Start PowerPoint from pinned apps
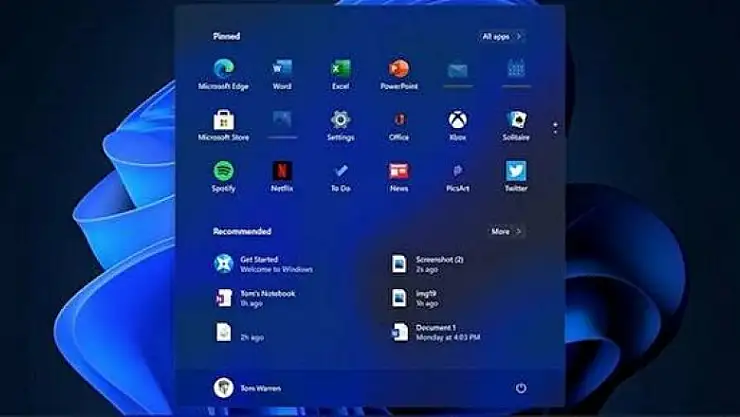740x417 pixels. pos(399,74)
